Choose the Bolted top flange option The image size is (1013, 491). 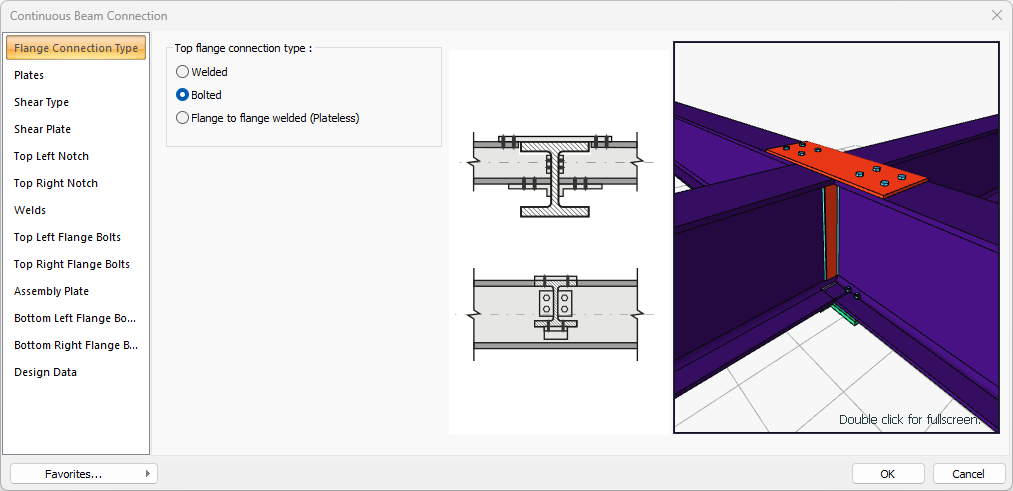[x=182, y=95]
